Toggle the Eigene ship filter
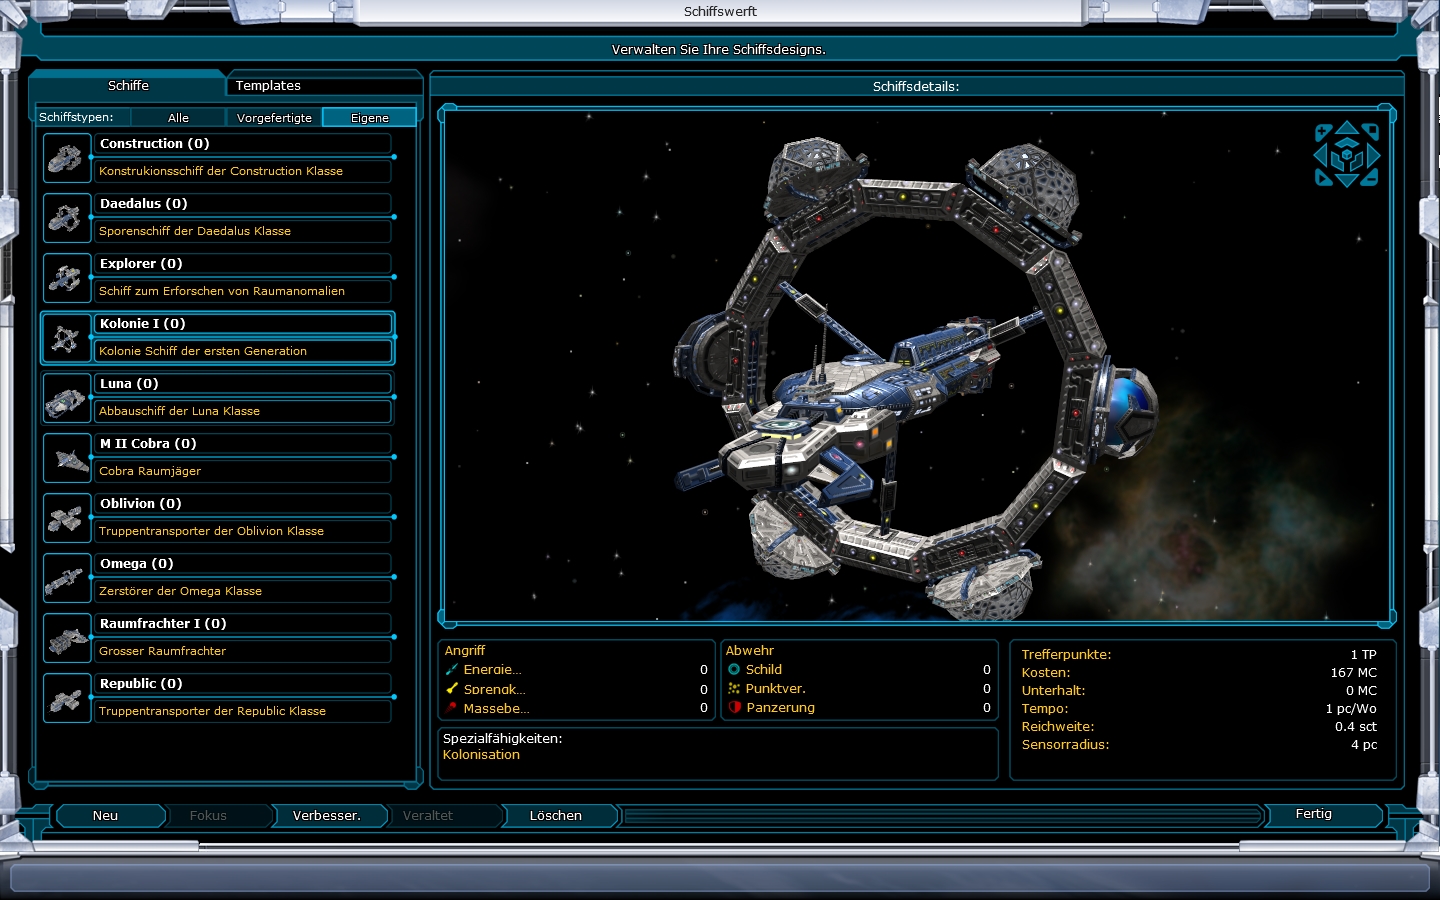1440x900 pixels. point(369,118)
